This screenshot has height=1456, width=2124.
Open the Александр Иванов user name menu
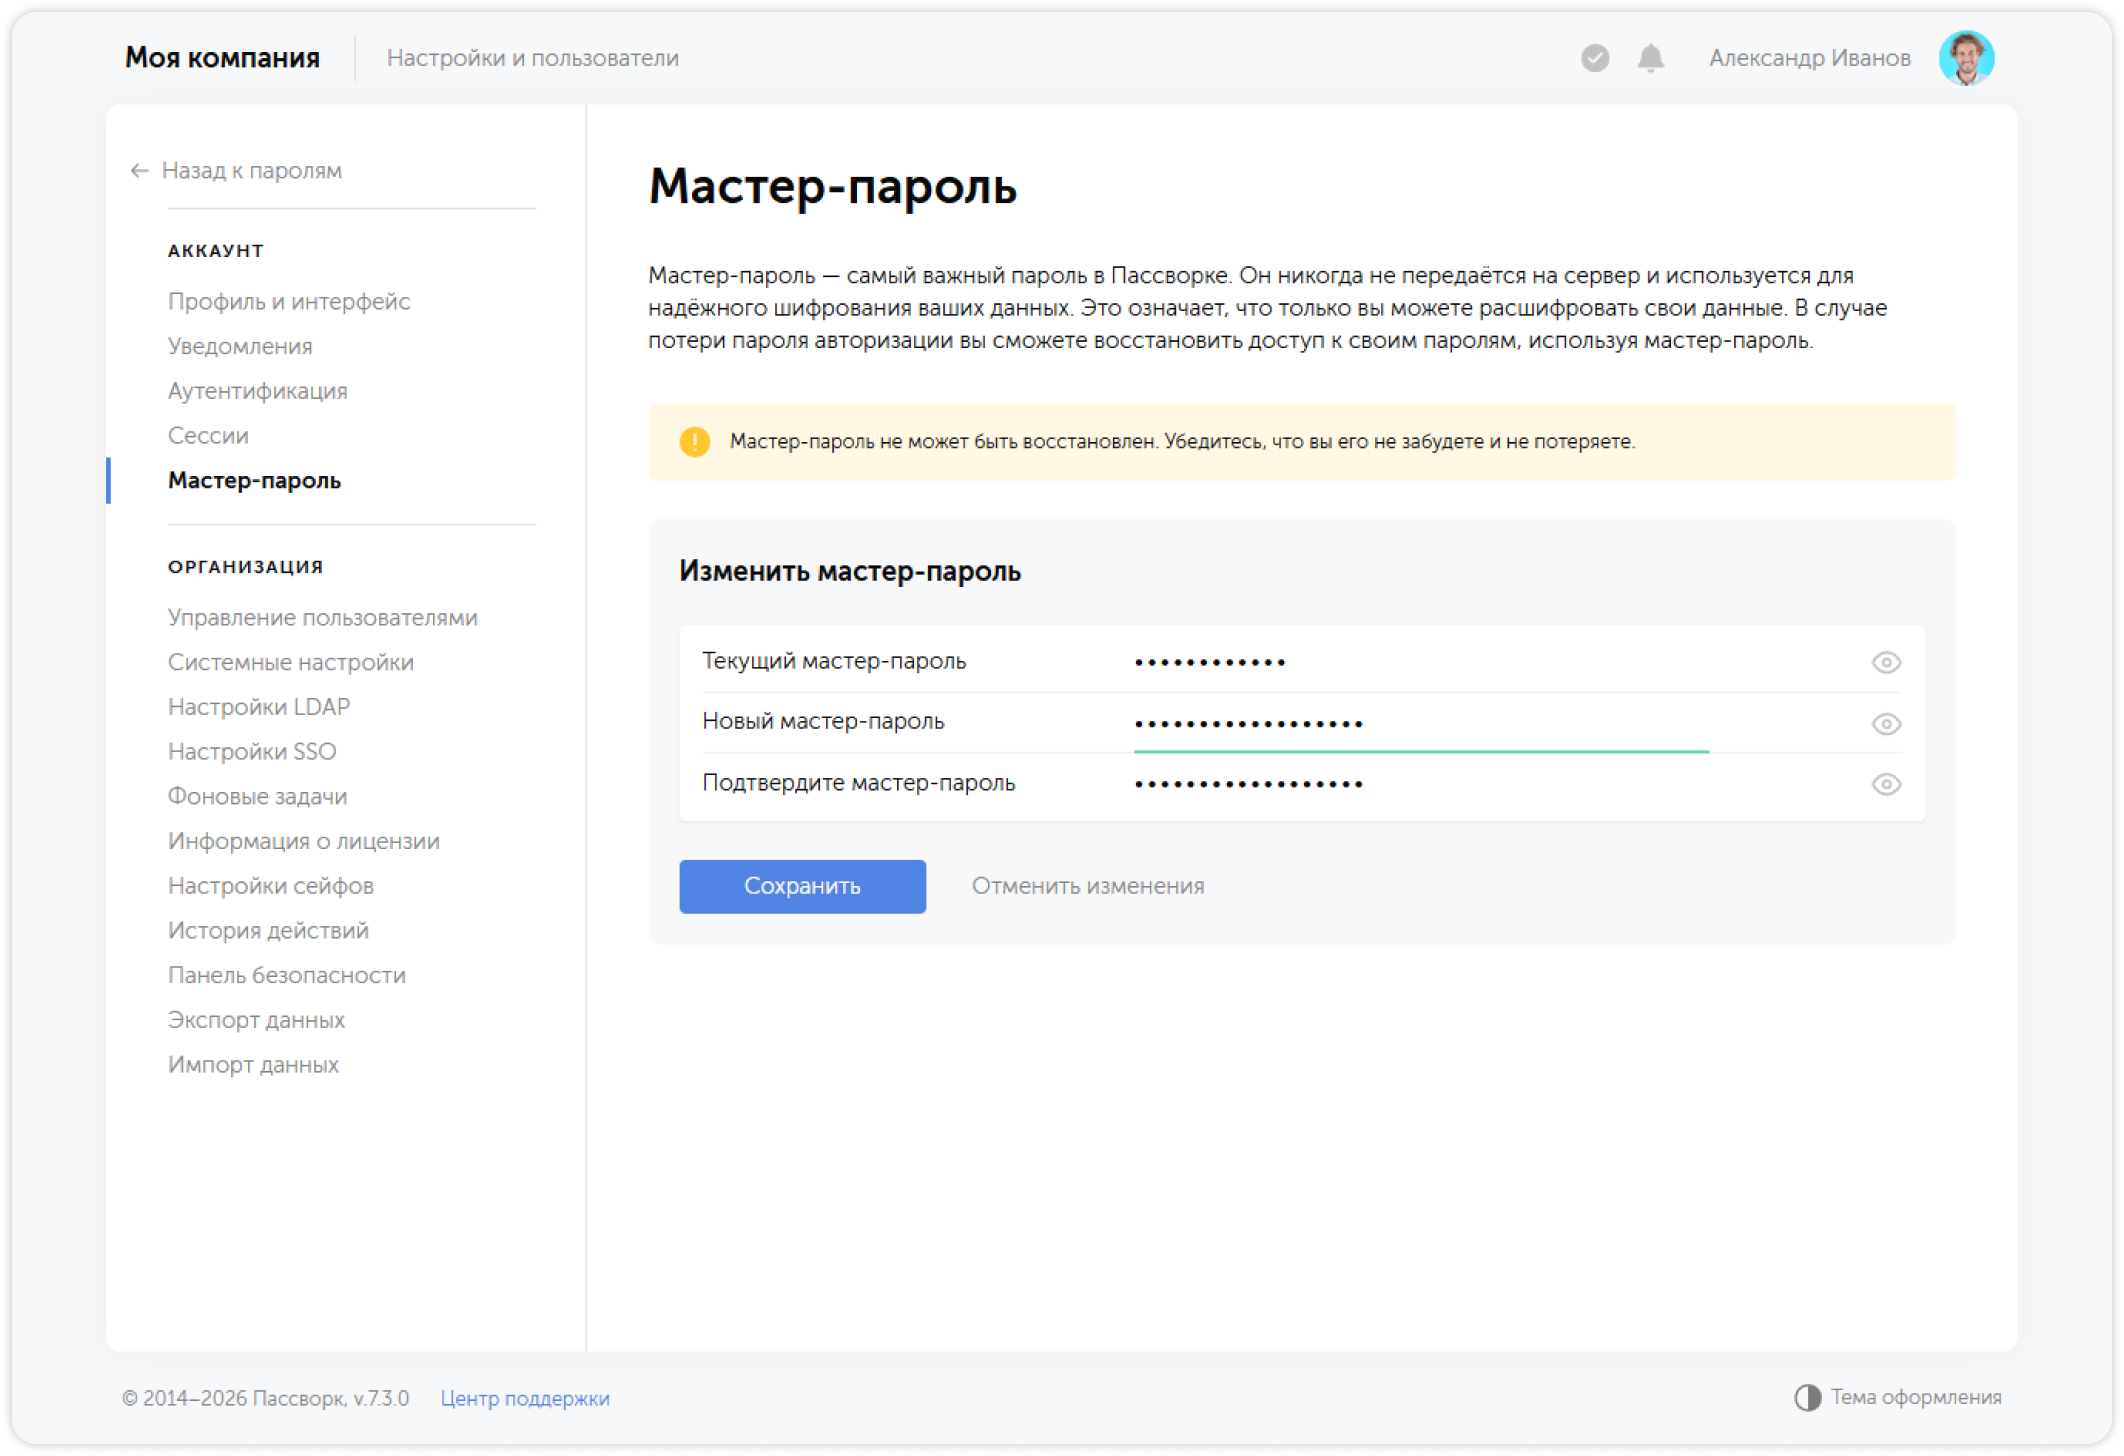[x=1809, y=58]
